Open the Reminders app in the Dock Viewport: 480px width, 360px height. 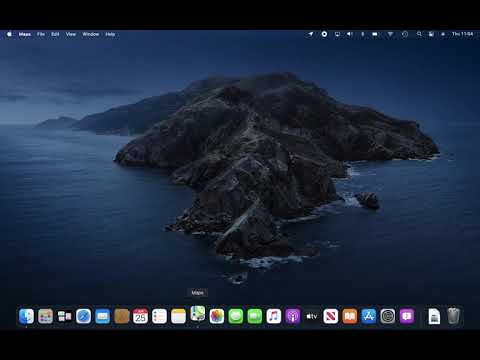(159, 316)
